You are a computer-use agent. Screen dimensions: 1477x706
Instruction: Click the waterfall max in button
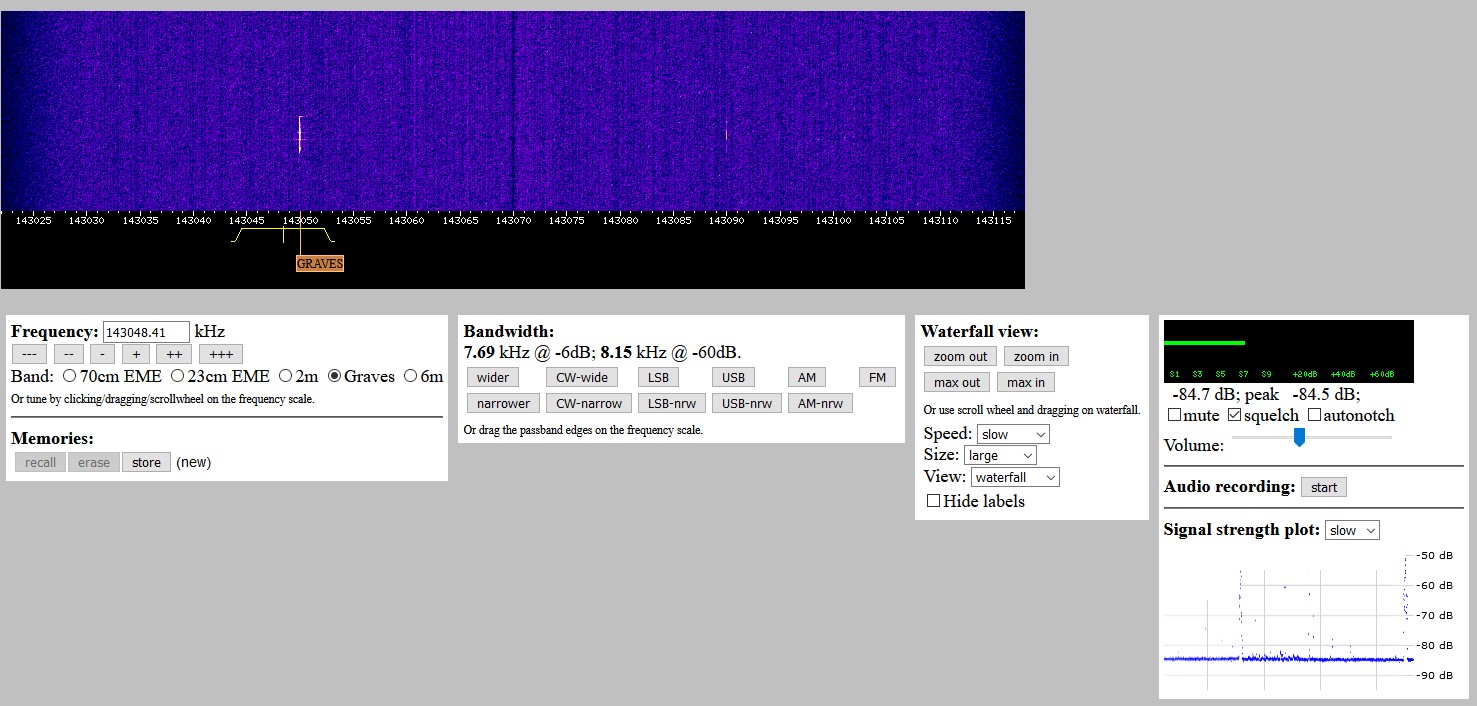tap(1026, 382)
